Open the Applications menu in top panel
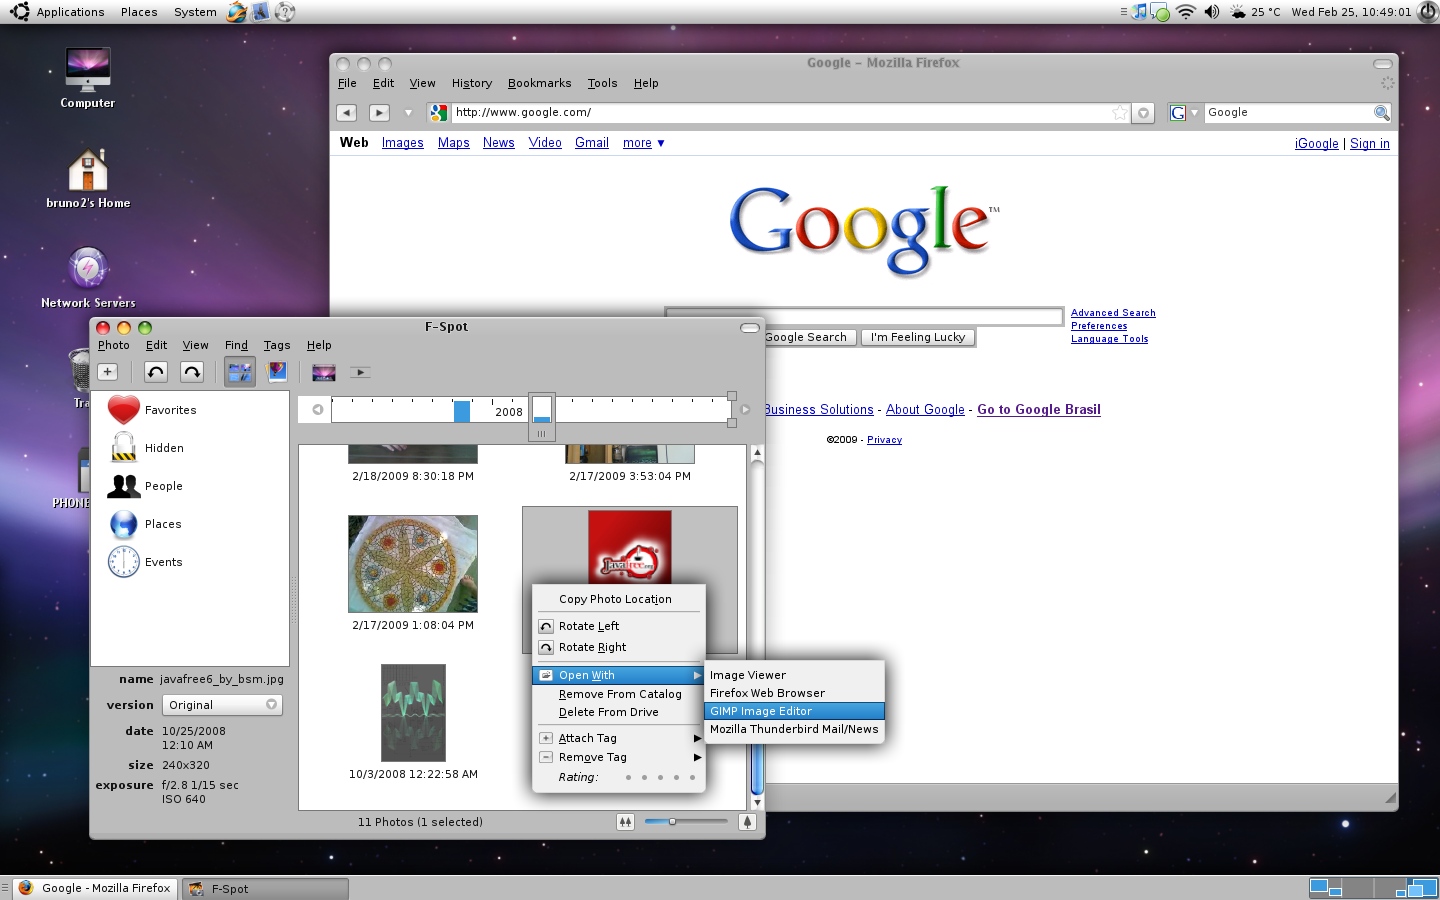1440x900 pixels. click(70, 12)
